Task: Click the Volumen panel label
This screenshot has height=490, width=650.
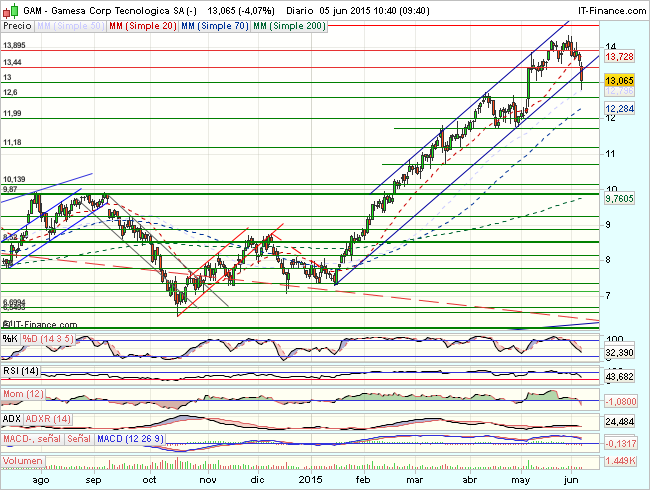Action: [22, 460]
